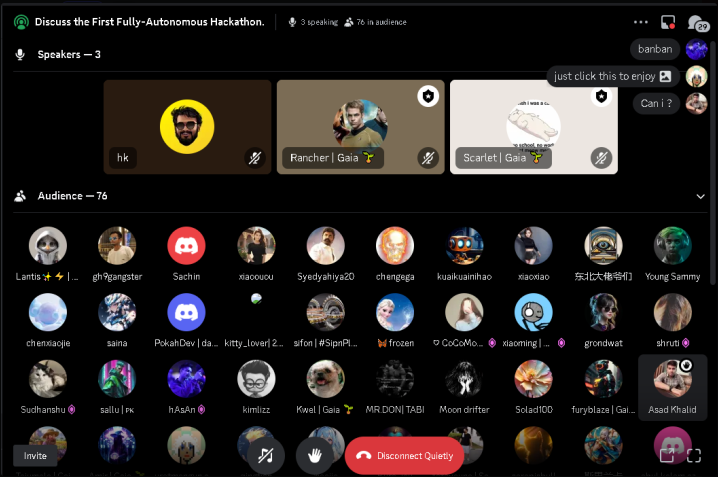This screenshot has height=477, width=718.
Task: Select audience member chenxiaojie
Action: [x=48, y=321]
